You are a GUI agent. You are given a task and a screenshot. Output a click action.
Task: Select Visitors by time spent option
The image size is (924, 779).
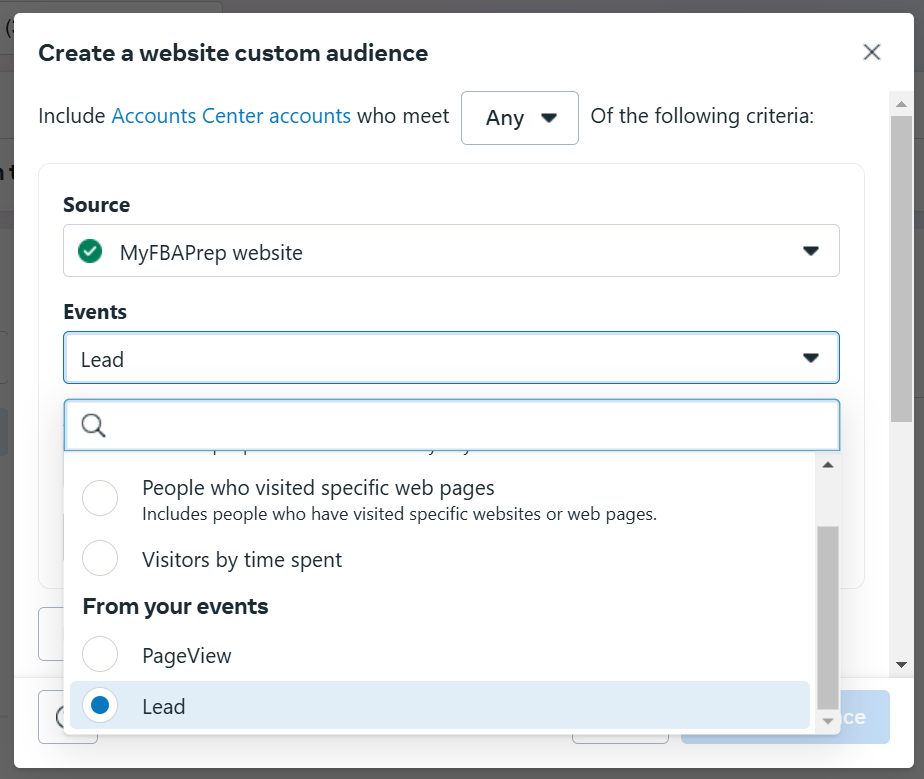click(100, 559)
